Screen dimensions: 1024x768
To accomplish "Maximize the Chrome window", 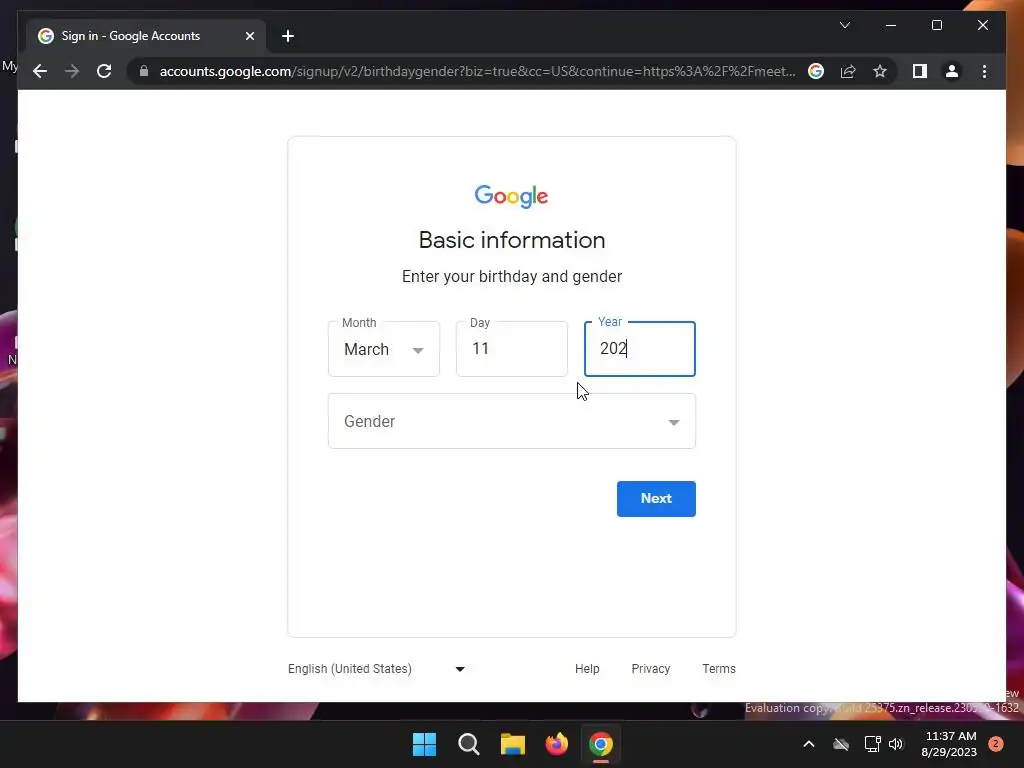I will 936,25.
